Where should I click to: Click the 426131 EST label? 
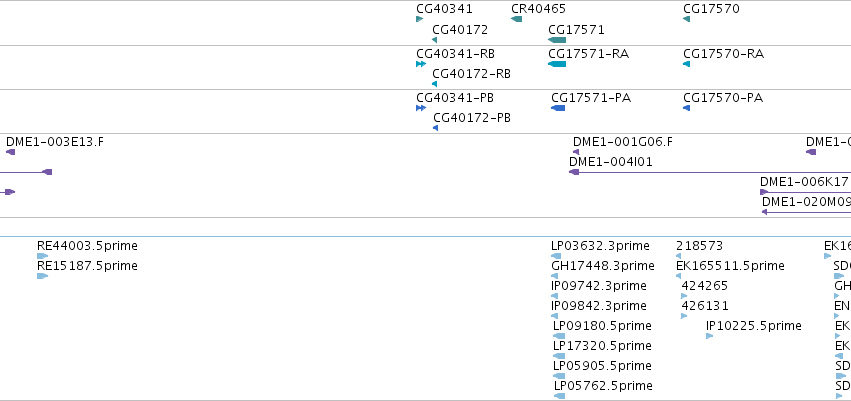[x=705, y=306]
